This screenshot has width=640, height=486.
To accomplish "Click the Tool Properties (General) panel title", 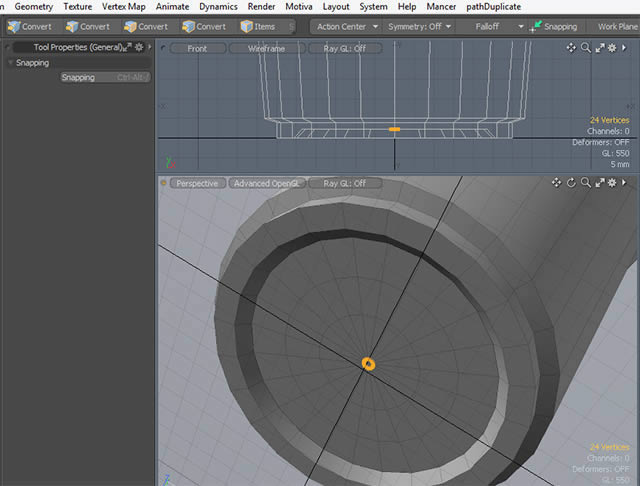I will coord(78,47).
